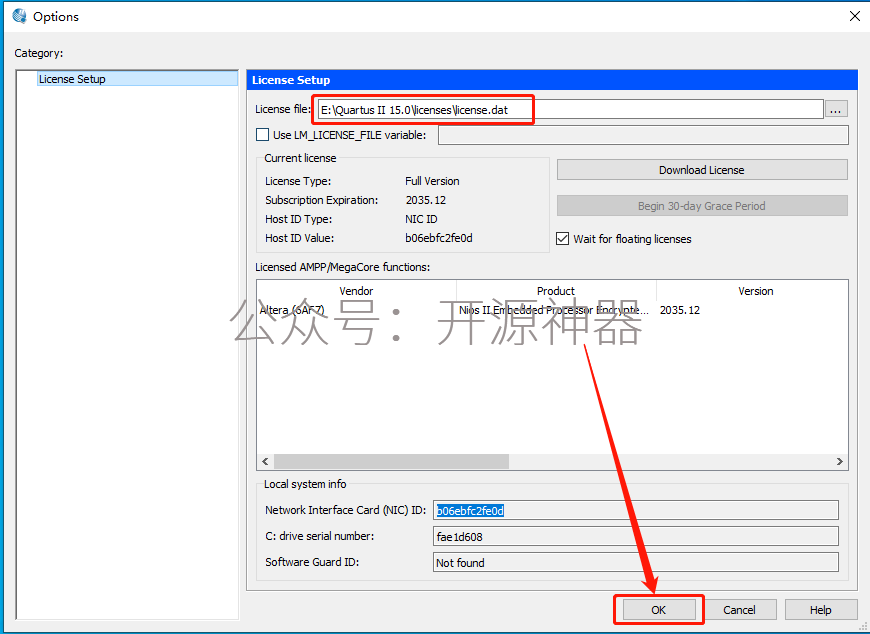Click the Full Version license type value
This screenshot has height=634, width=870.
click(x=432, y=181)
